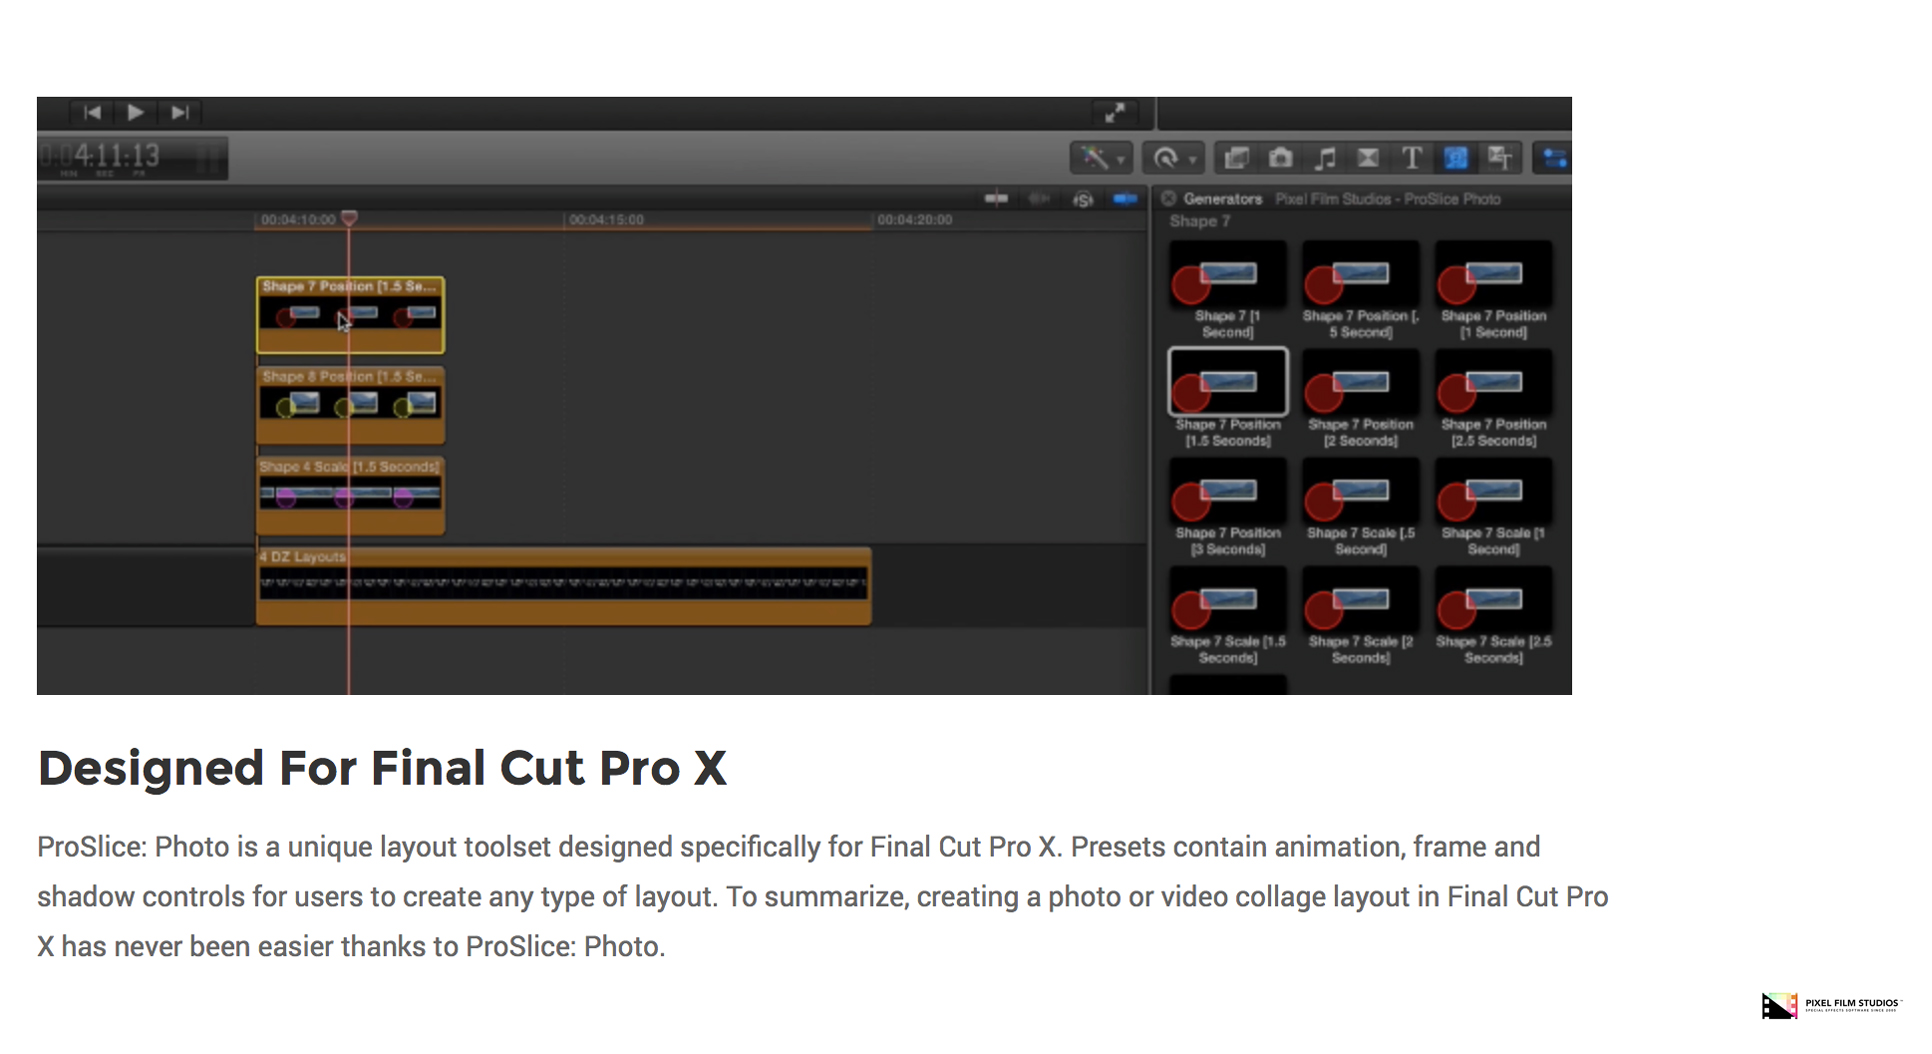Image resolution: width=1932 pixels, height=1054 pixels.
Task: Toggle video skimming in the timeline
Action: [996, 199]
